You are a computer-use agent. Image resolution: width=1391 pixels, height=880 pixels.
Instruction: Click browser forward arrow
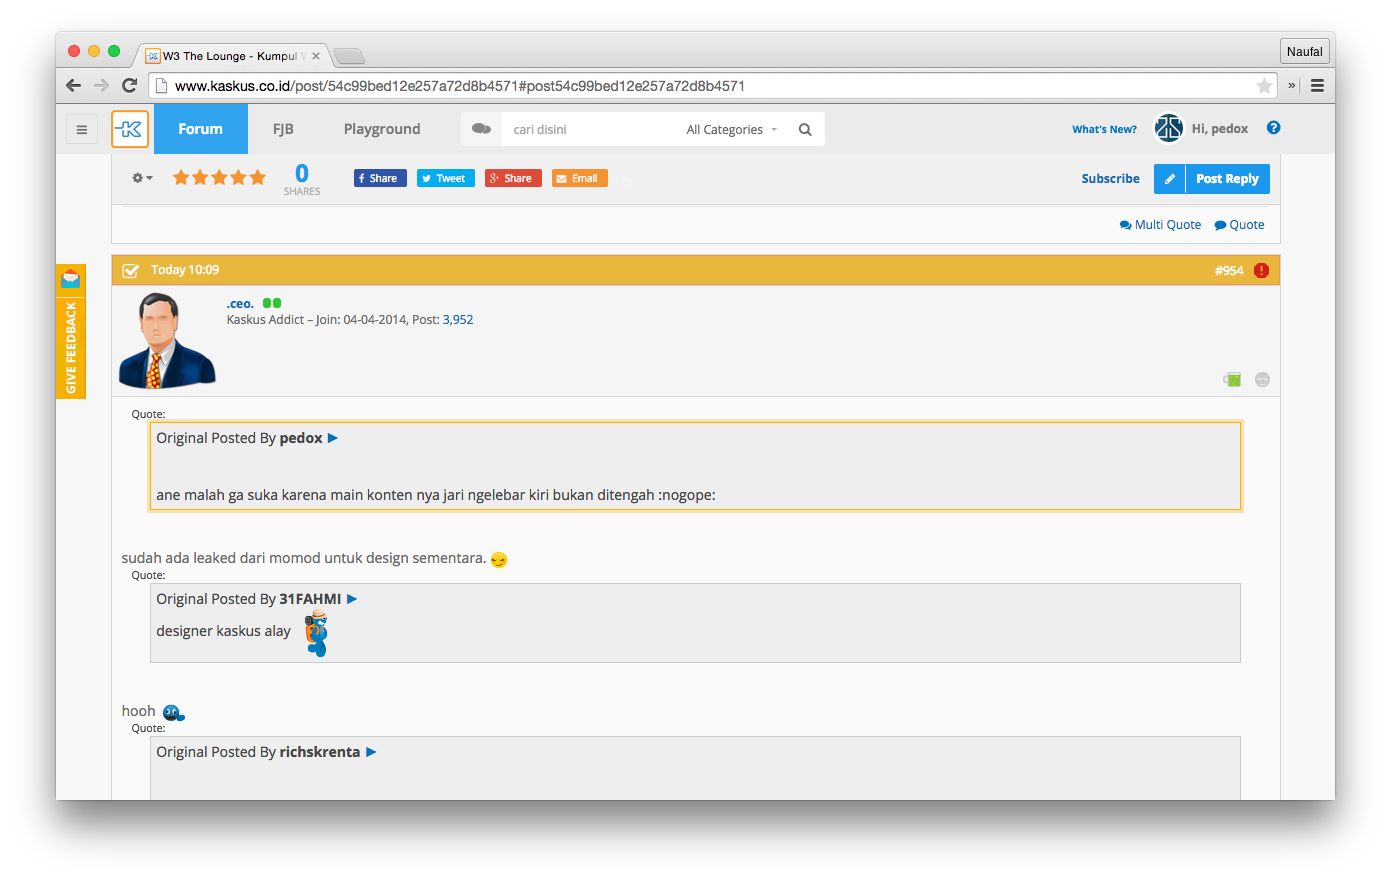tap(101, 86)
